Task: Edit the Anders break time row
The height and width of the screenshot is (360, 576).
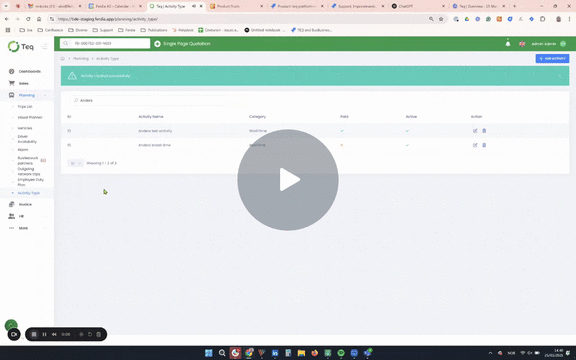Action: pos(475,145)
